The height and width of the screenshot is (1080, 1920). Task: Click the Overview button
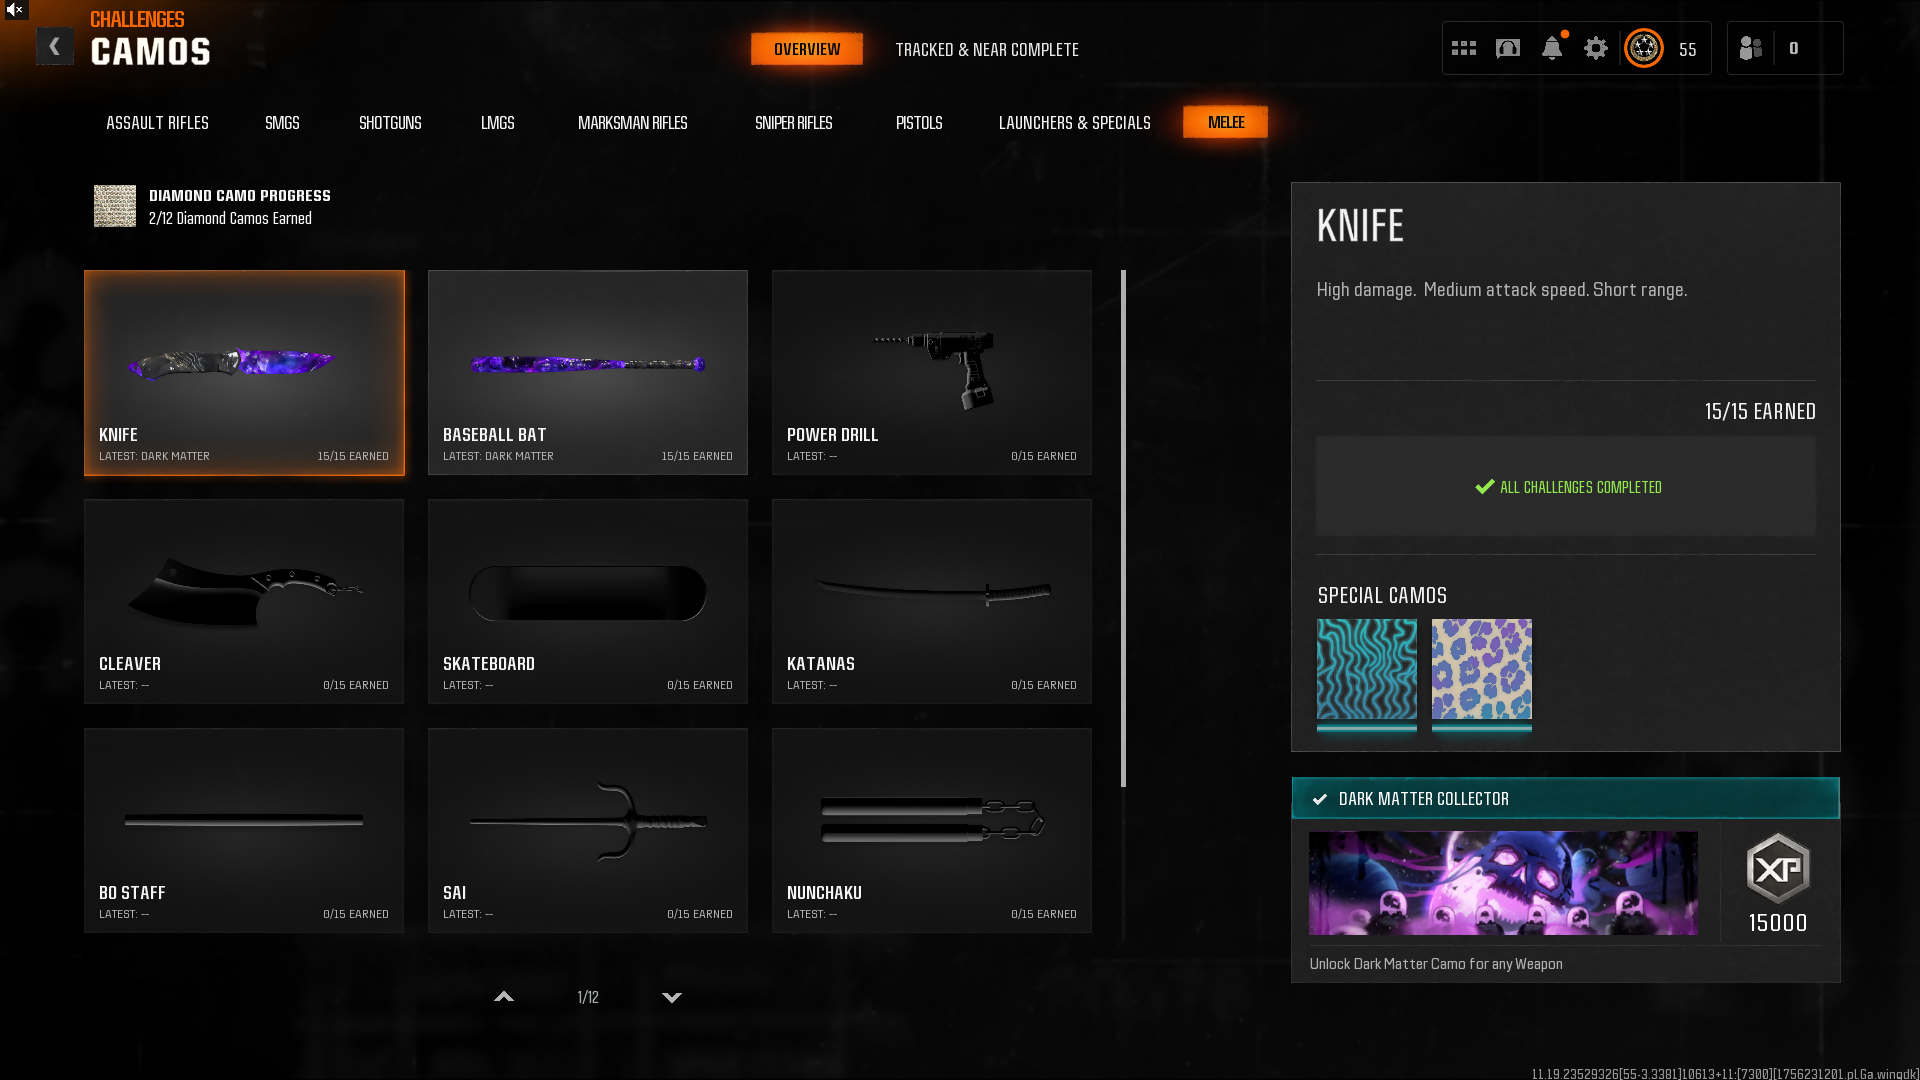[806, 49]
